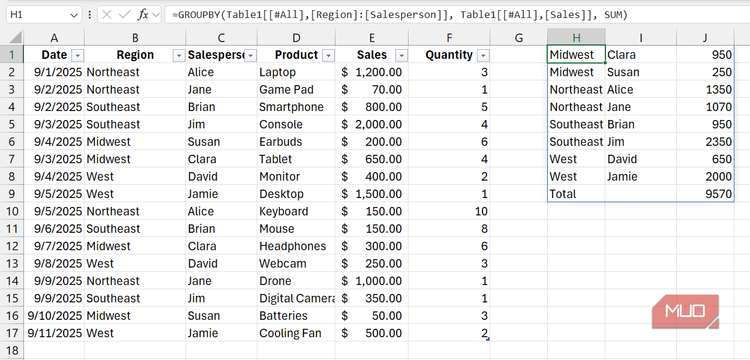This screenshot has height=360, width=750.
Task: Click the Total label in column H
Action: pos(563,194)
